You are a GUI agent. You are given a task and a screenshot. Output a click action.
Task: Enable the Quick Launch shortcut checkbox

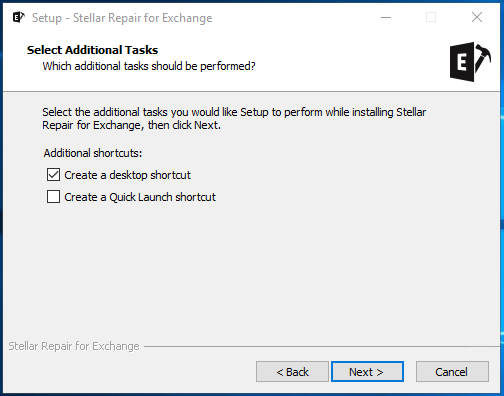click(53, 197)
